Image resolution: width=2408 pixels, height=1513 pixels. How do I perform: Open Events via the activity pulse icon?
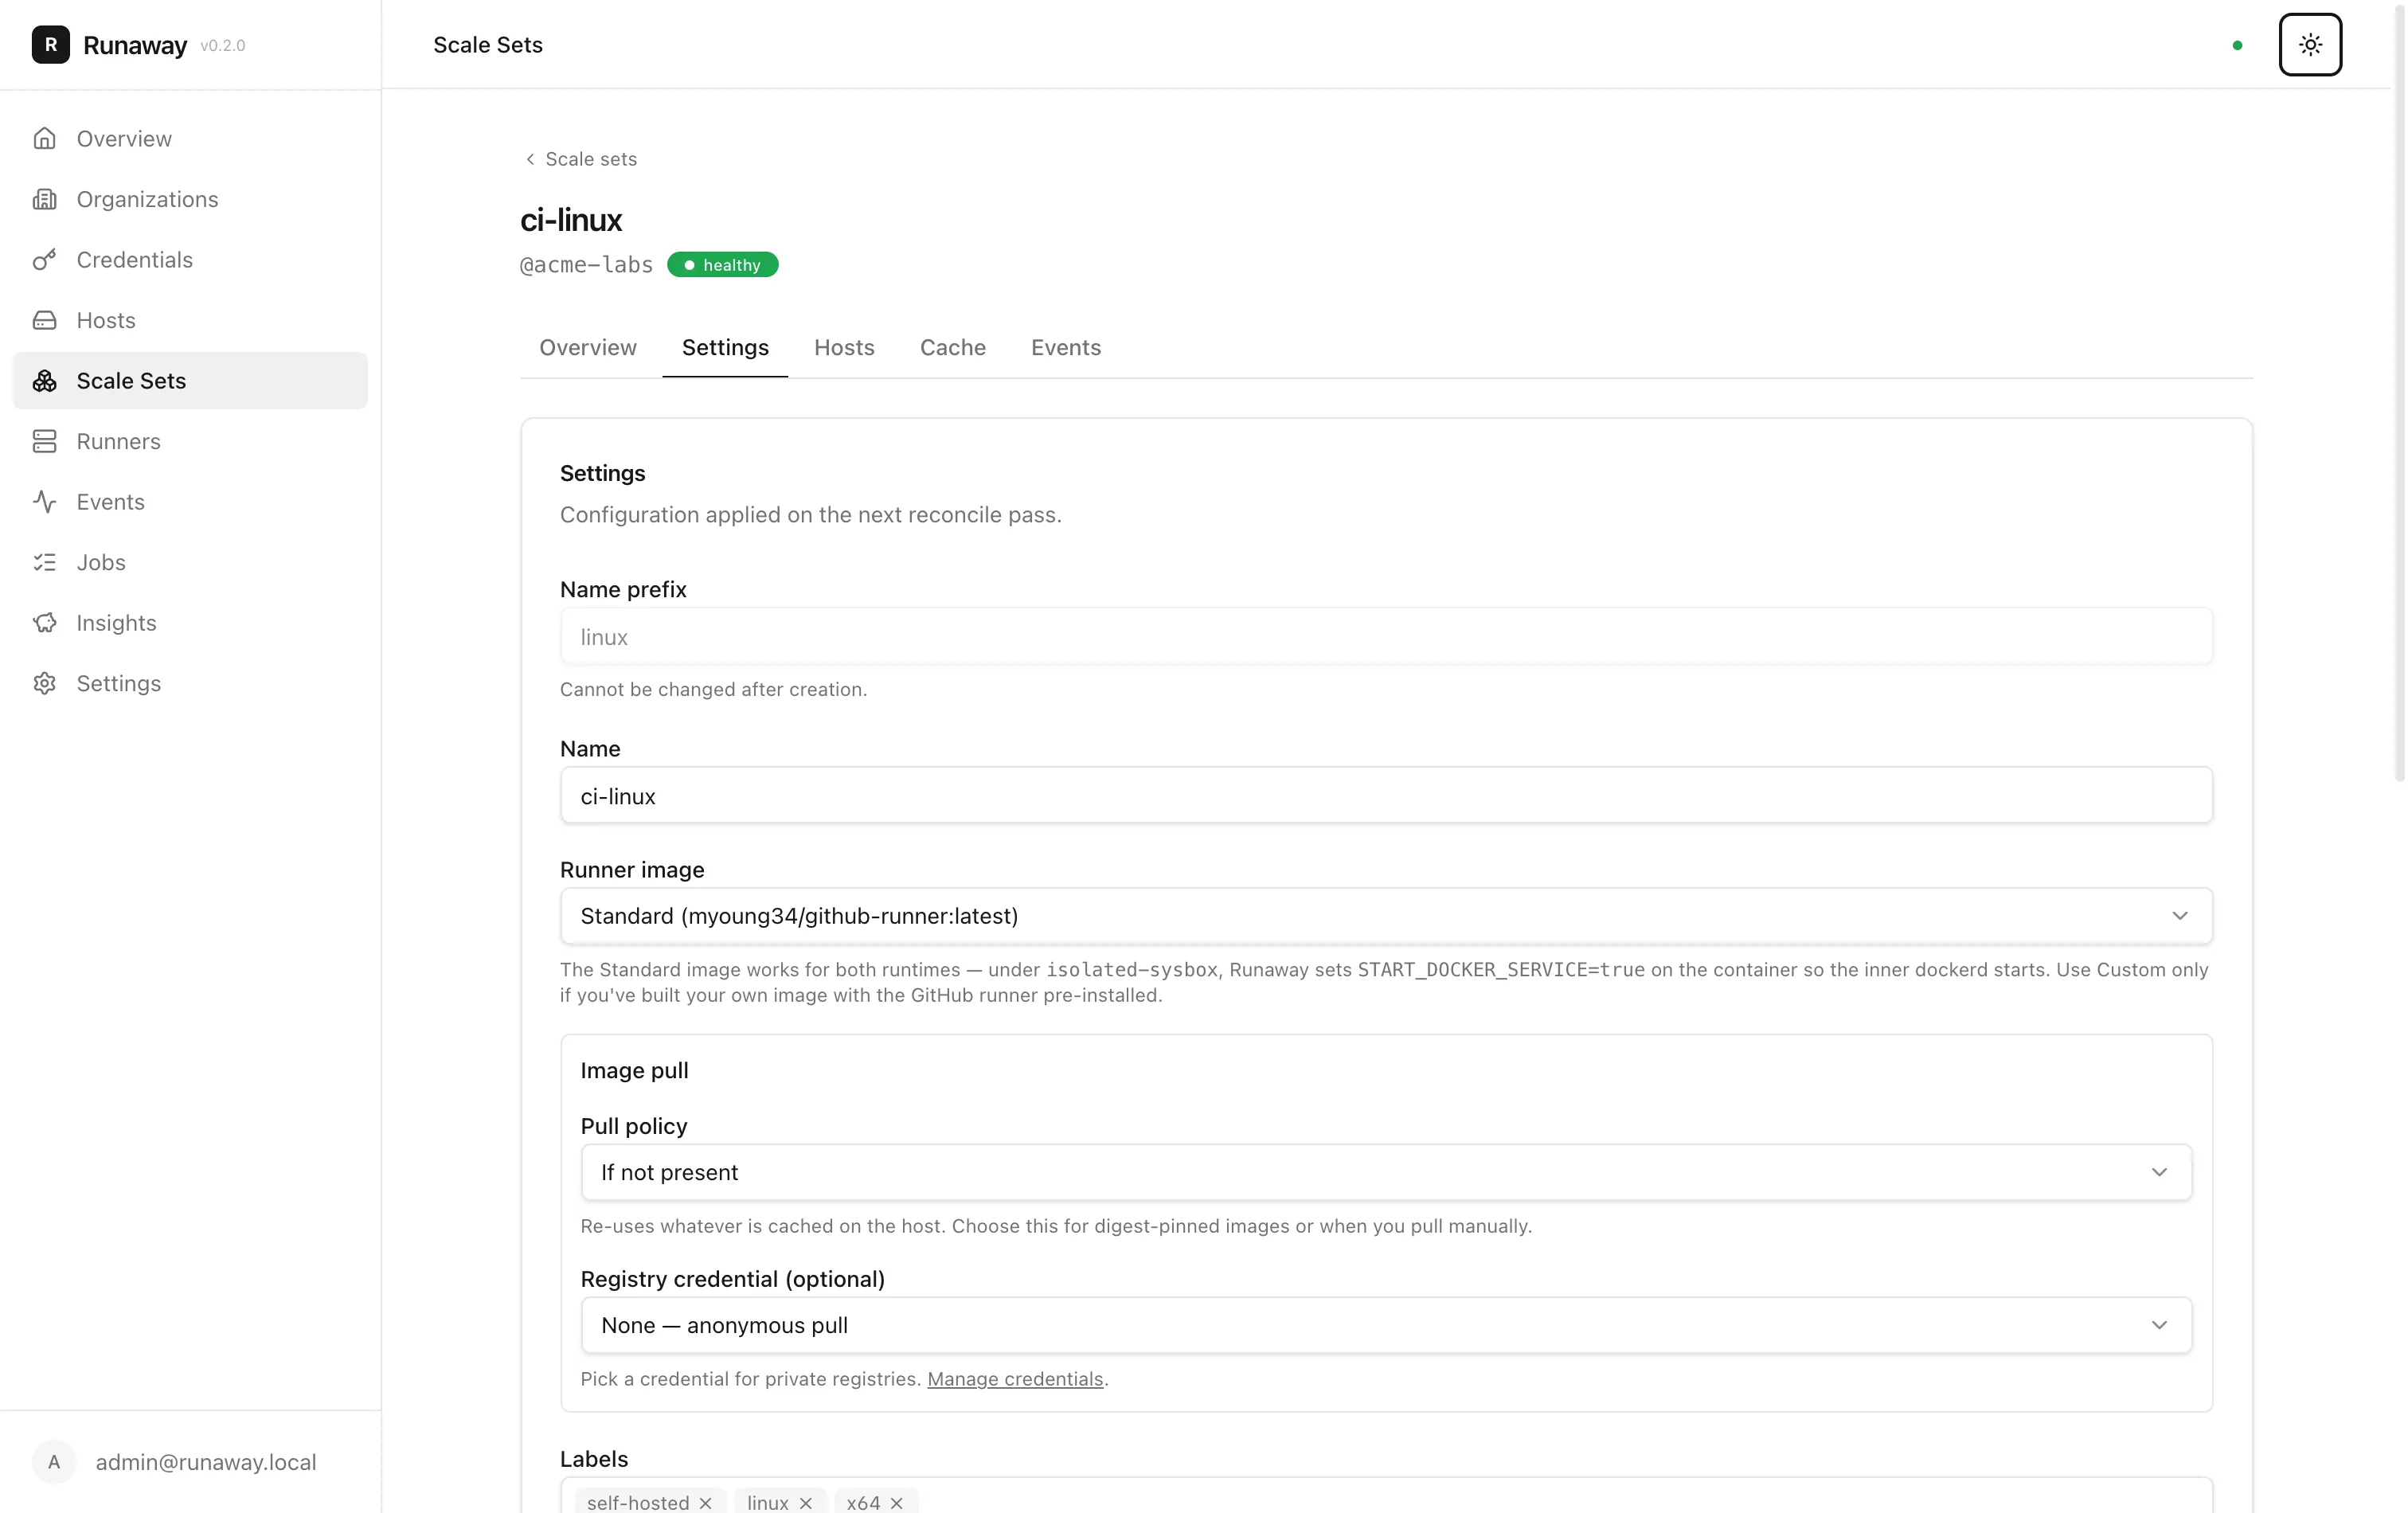pos(44,502)
